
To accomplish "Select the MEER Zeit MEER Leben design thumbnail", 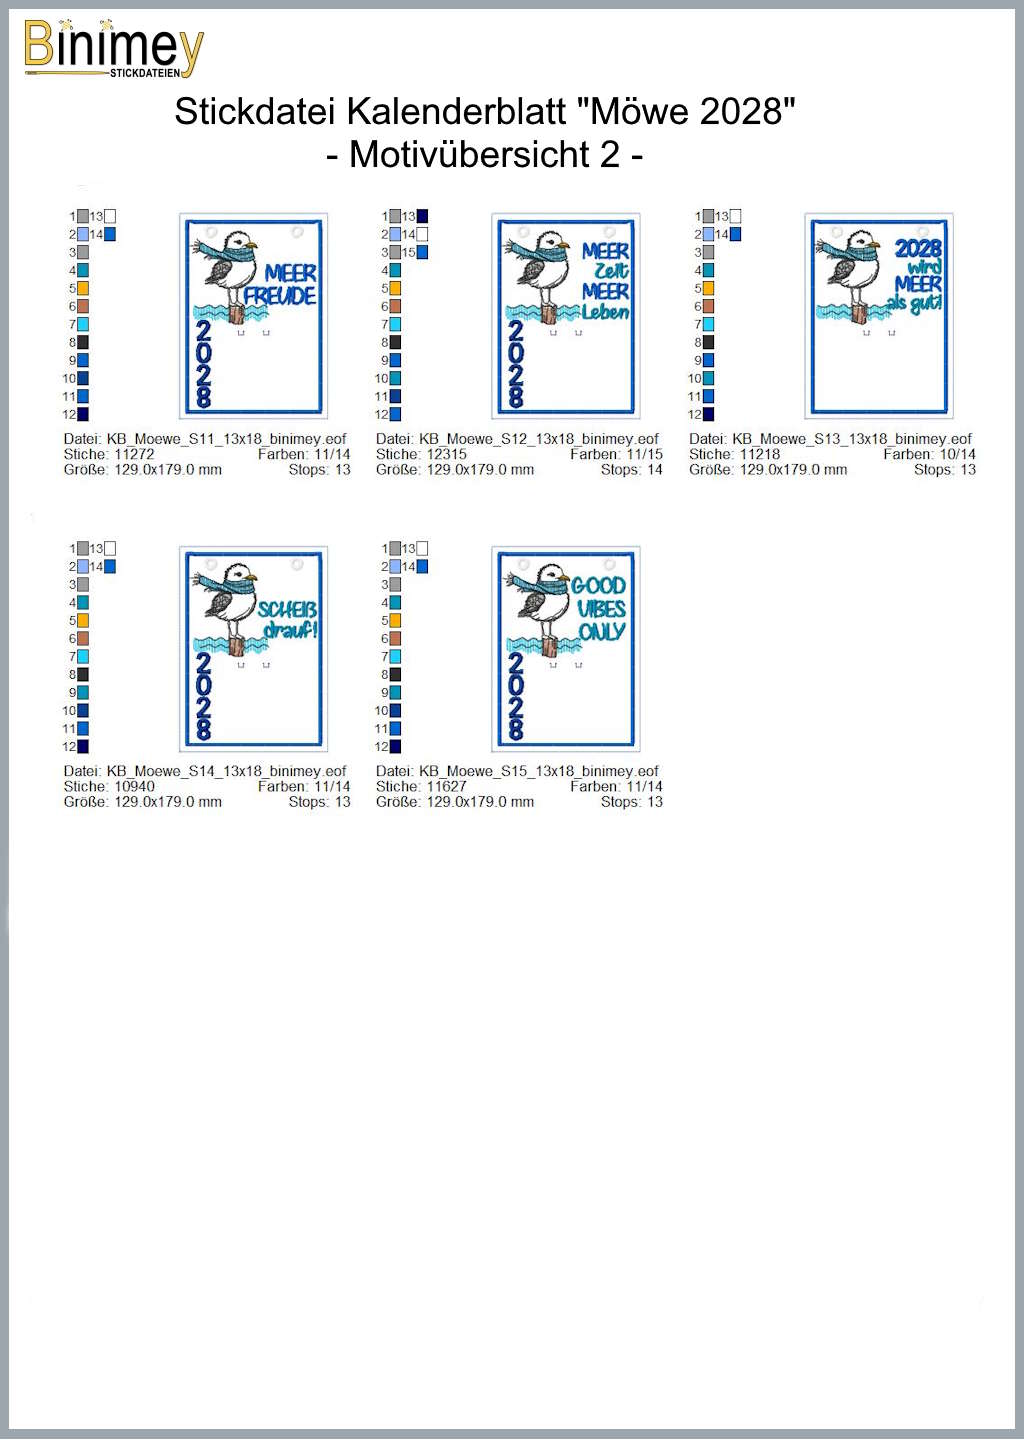I will pyautogui.click(x=565, y=315).
